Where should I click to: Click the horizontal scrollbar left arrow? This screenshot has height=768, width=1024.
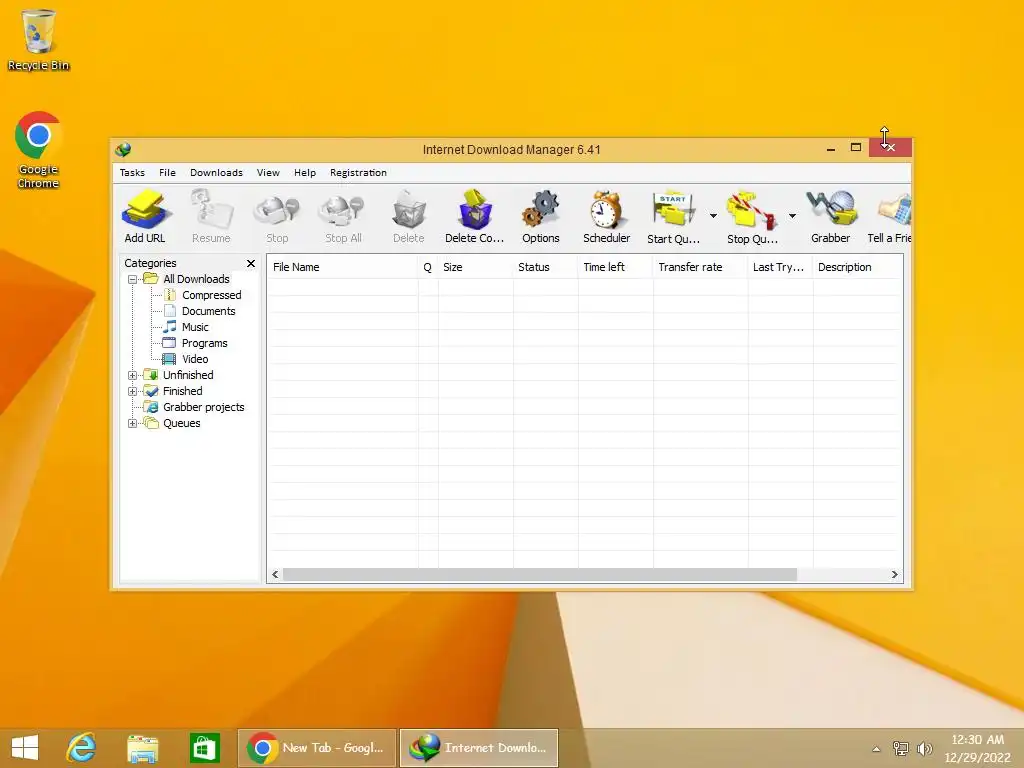275,575
